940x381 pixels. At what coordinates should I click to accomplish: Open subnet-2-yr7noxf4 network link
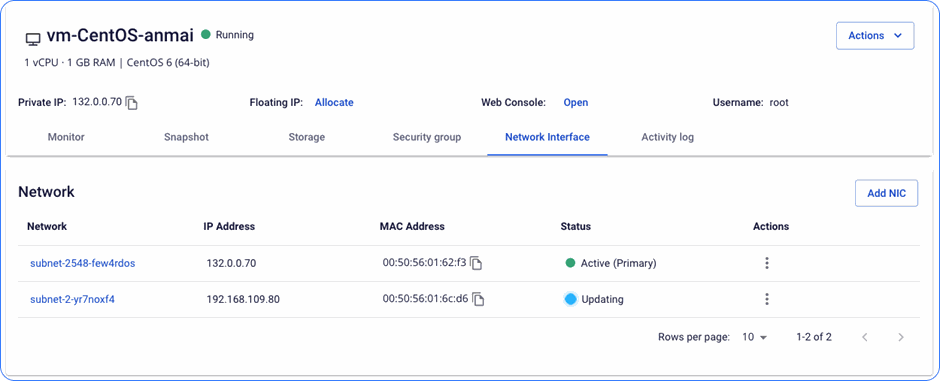coord(72,299)
